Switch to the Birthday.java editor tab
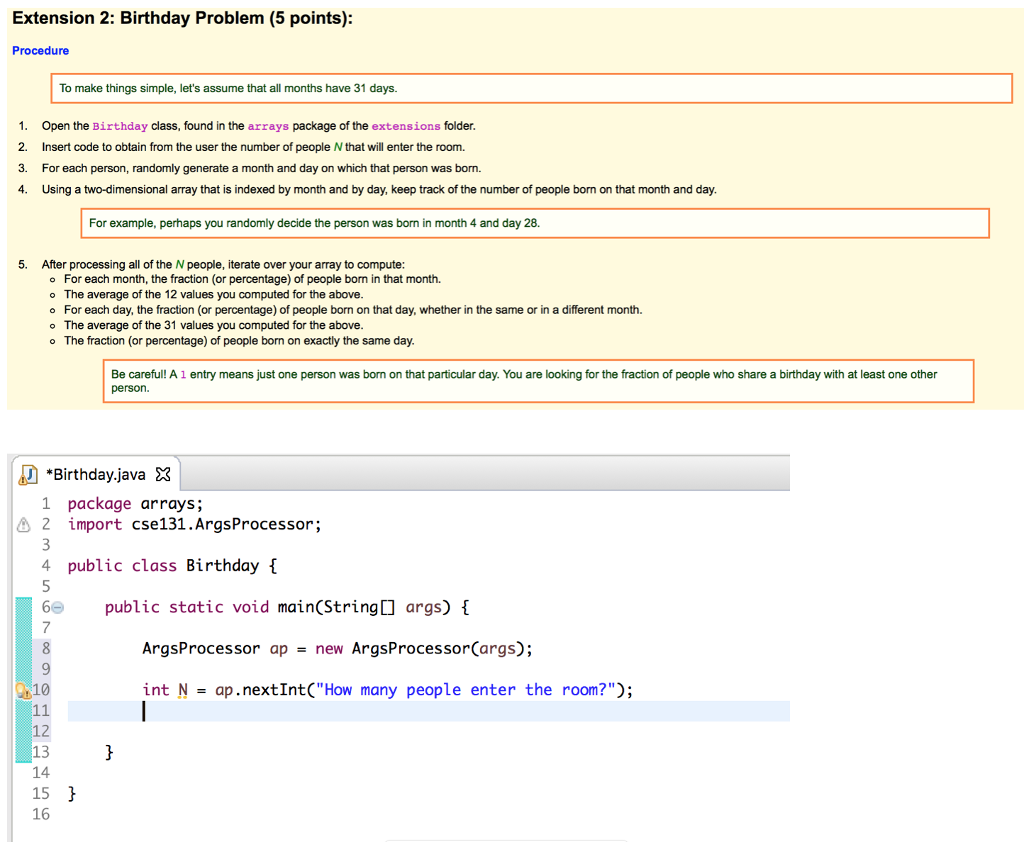The height and width of the screenshot is (842, 1024). coord(100,474)
